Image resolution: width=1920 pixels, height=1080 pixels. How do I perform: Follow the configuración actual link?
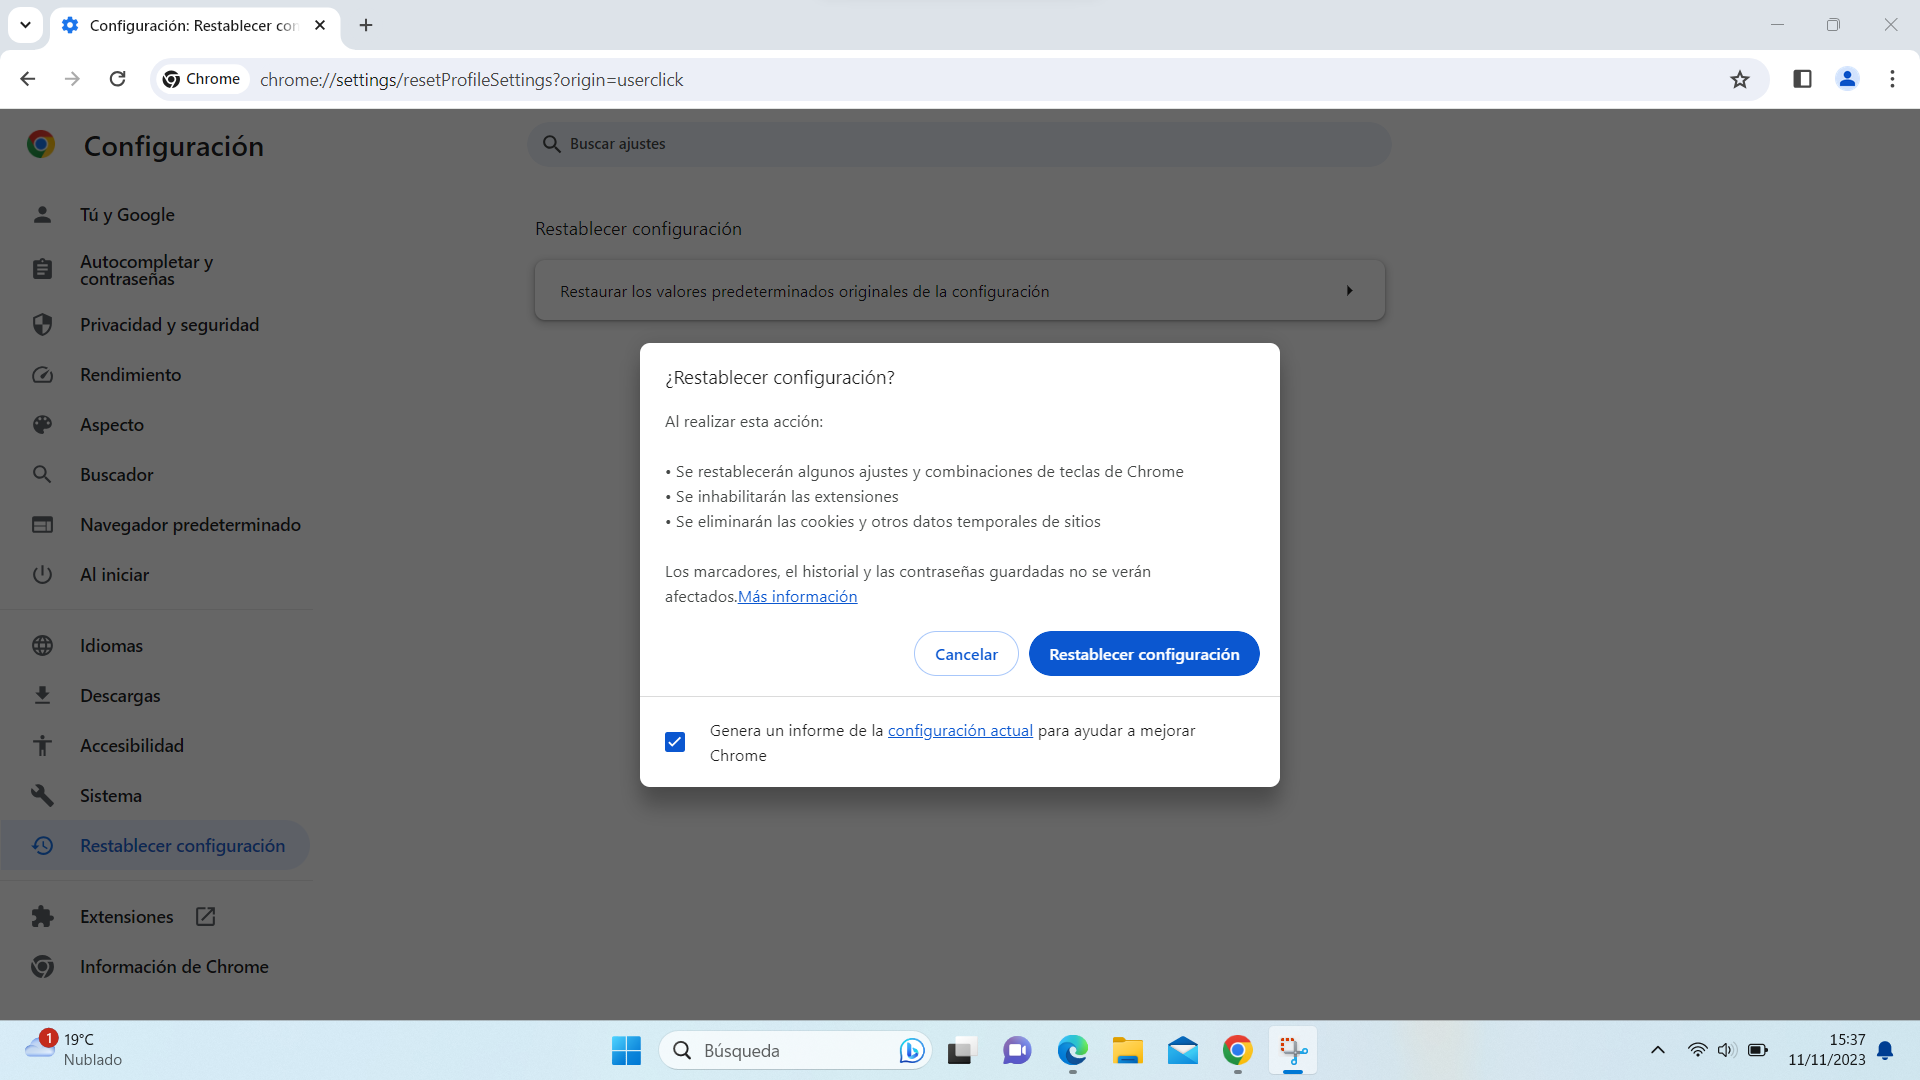[959, 731]
